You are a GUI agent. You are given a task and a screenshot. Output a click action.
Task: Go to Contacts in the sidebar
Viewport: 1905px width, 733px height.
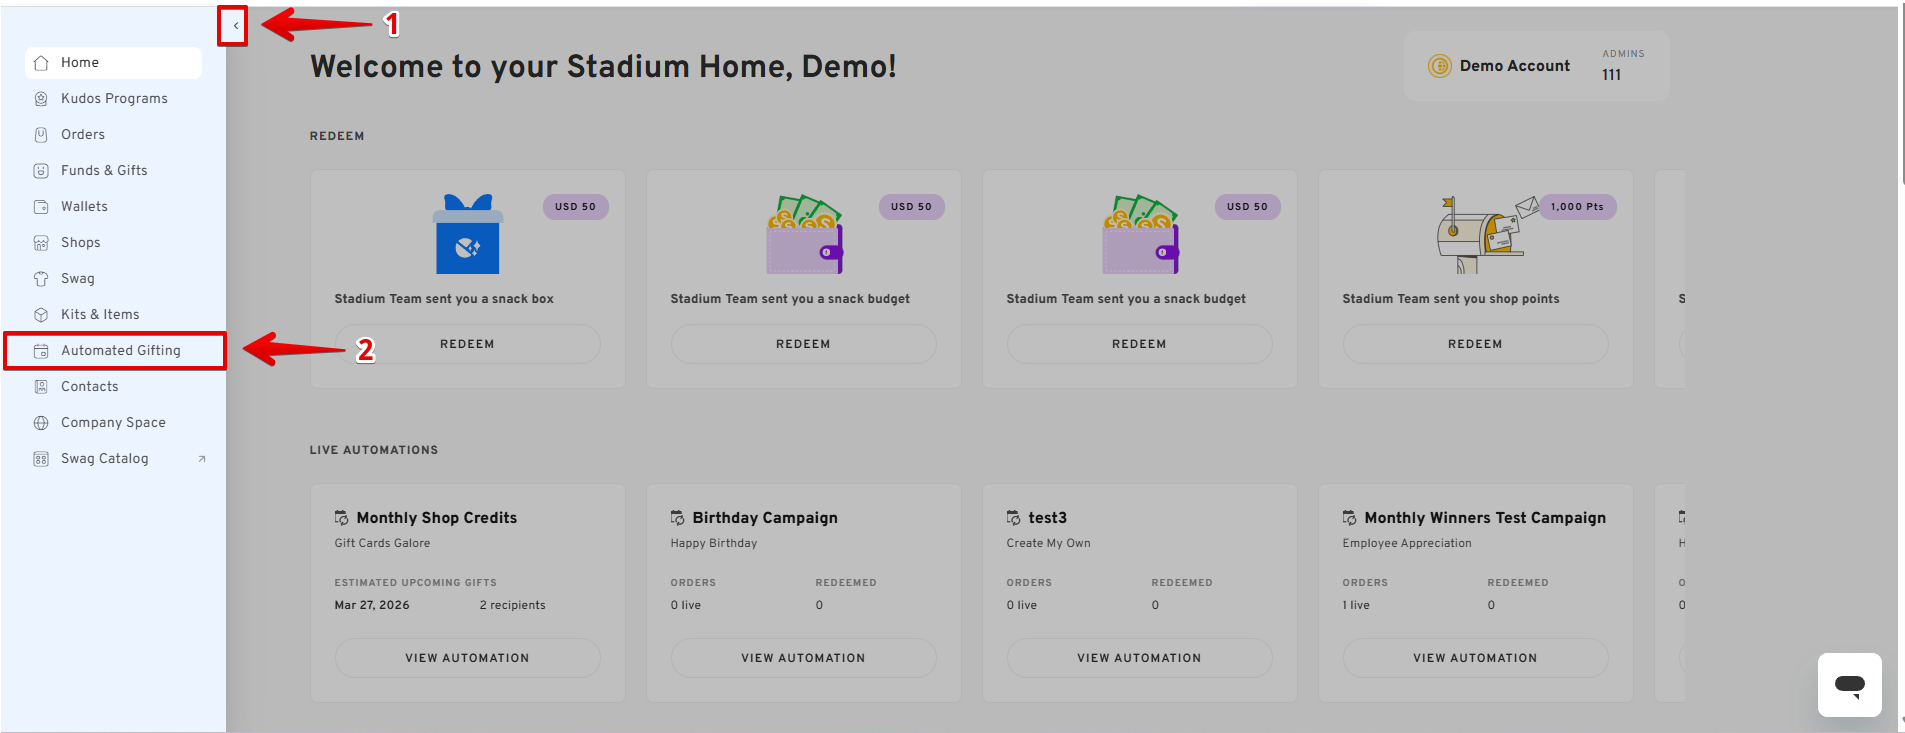(89, 387)
